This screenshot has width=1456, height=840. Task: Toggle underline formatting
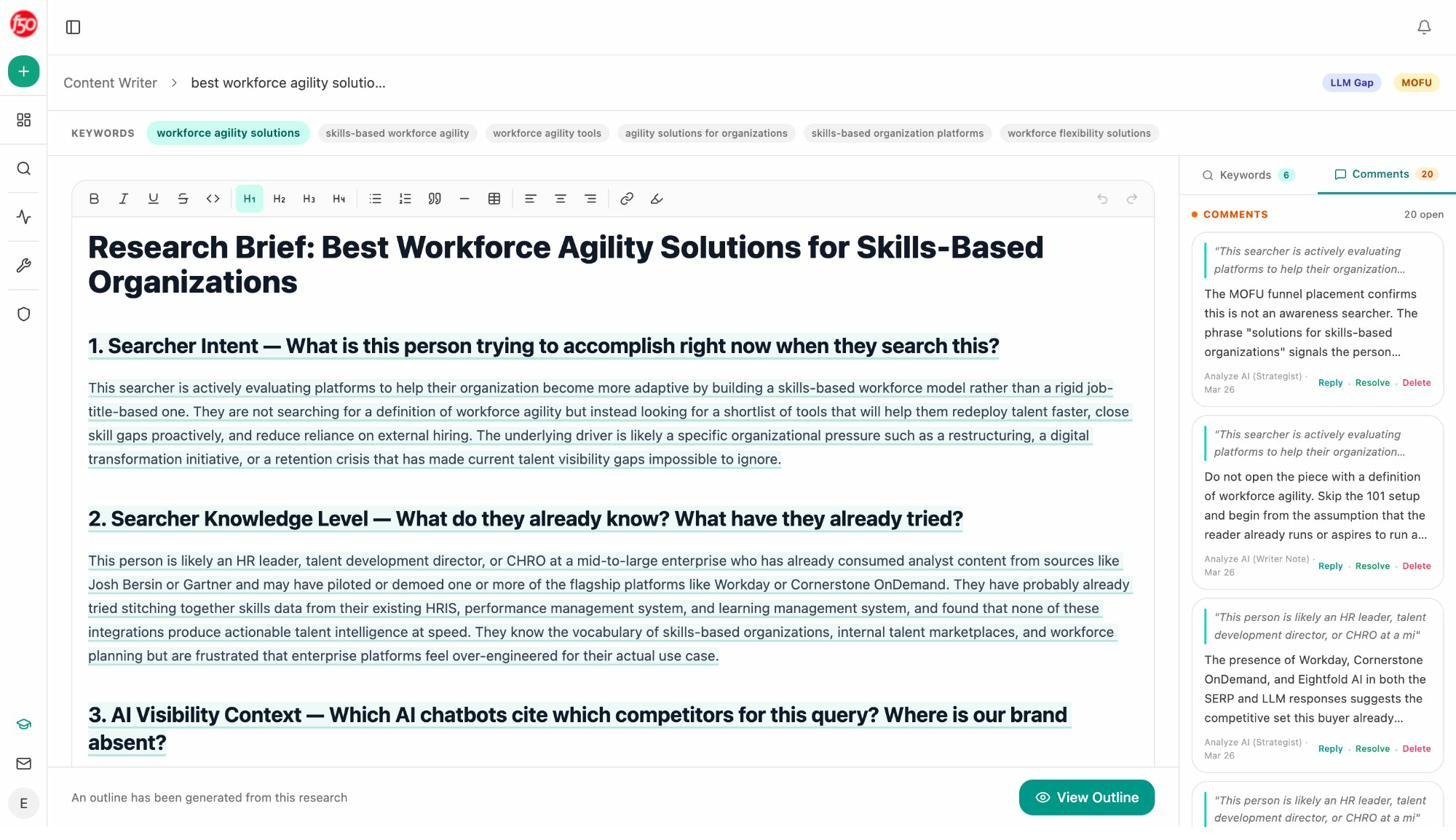click(x=153, y=198)
